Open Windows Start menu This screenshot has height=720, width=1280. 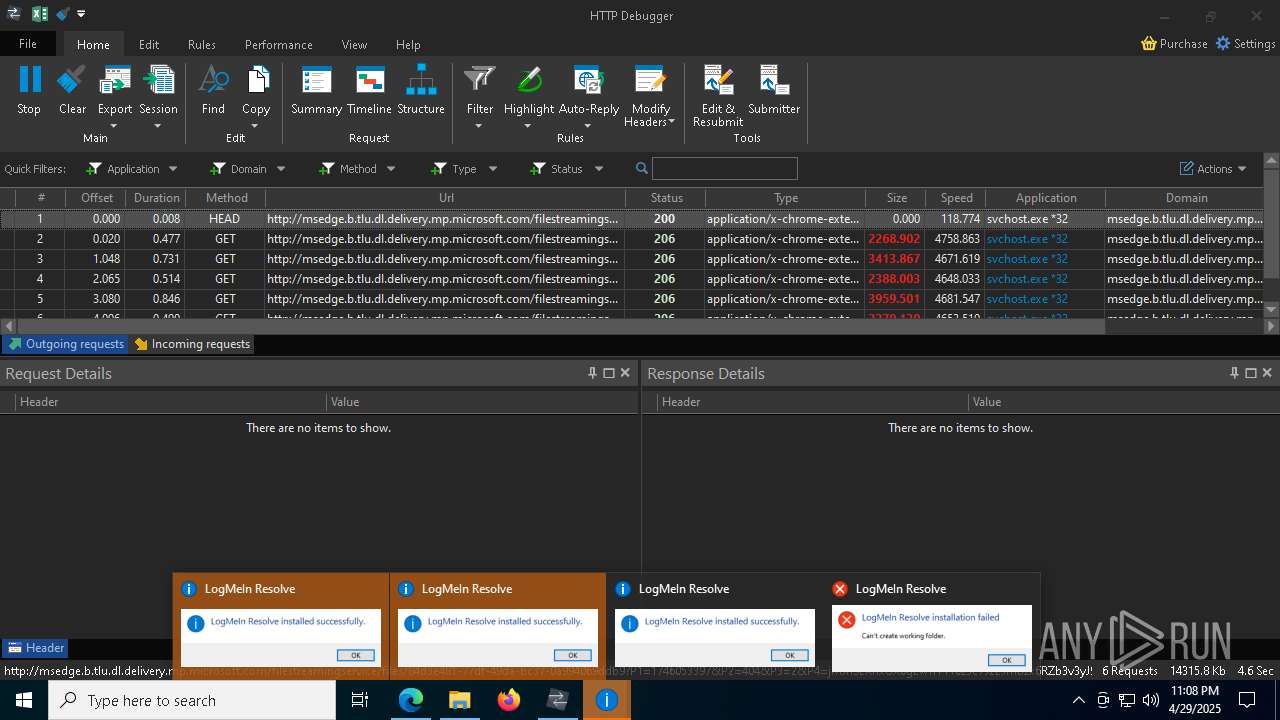pos(23,700)
